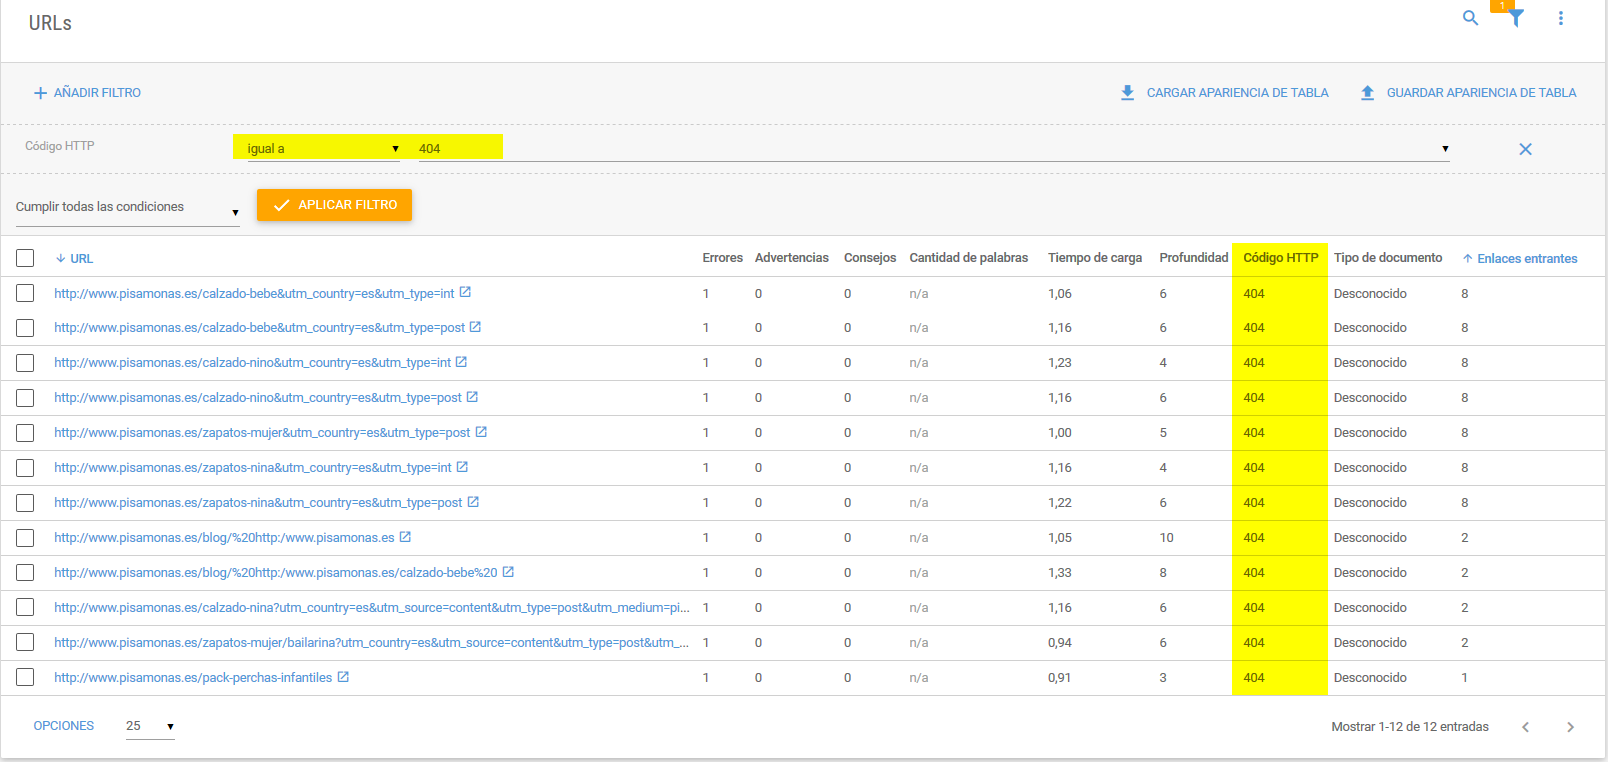This screenshot has height=762, width=1608.
Task: Sort by Advertencias column header
Action: coord(791,257)
